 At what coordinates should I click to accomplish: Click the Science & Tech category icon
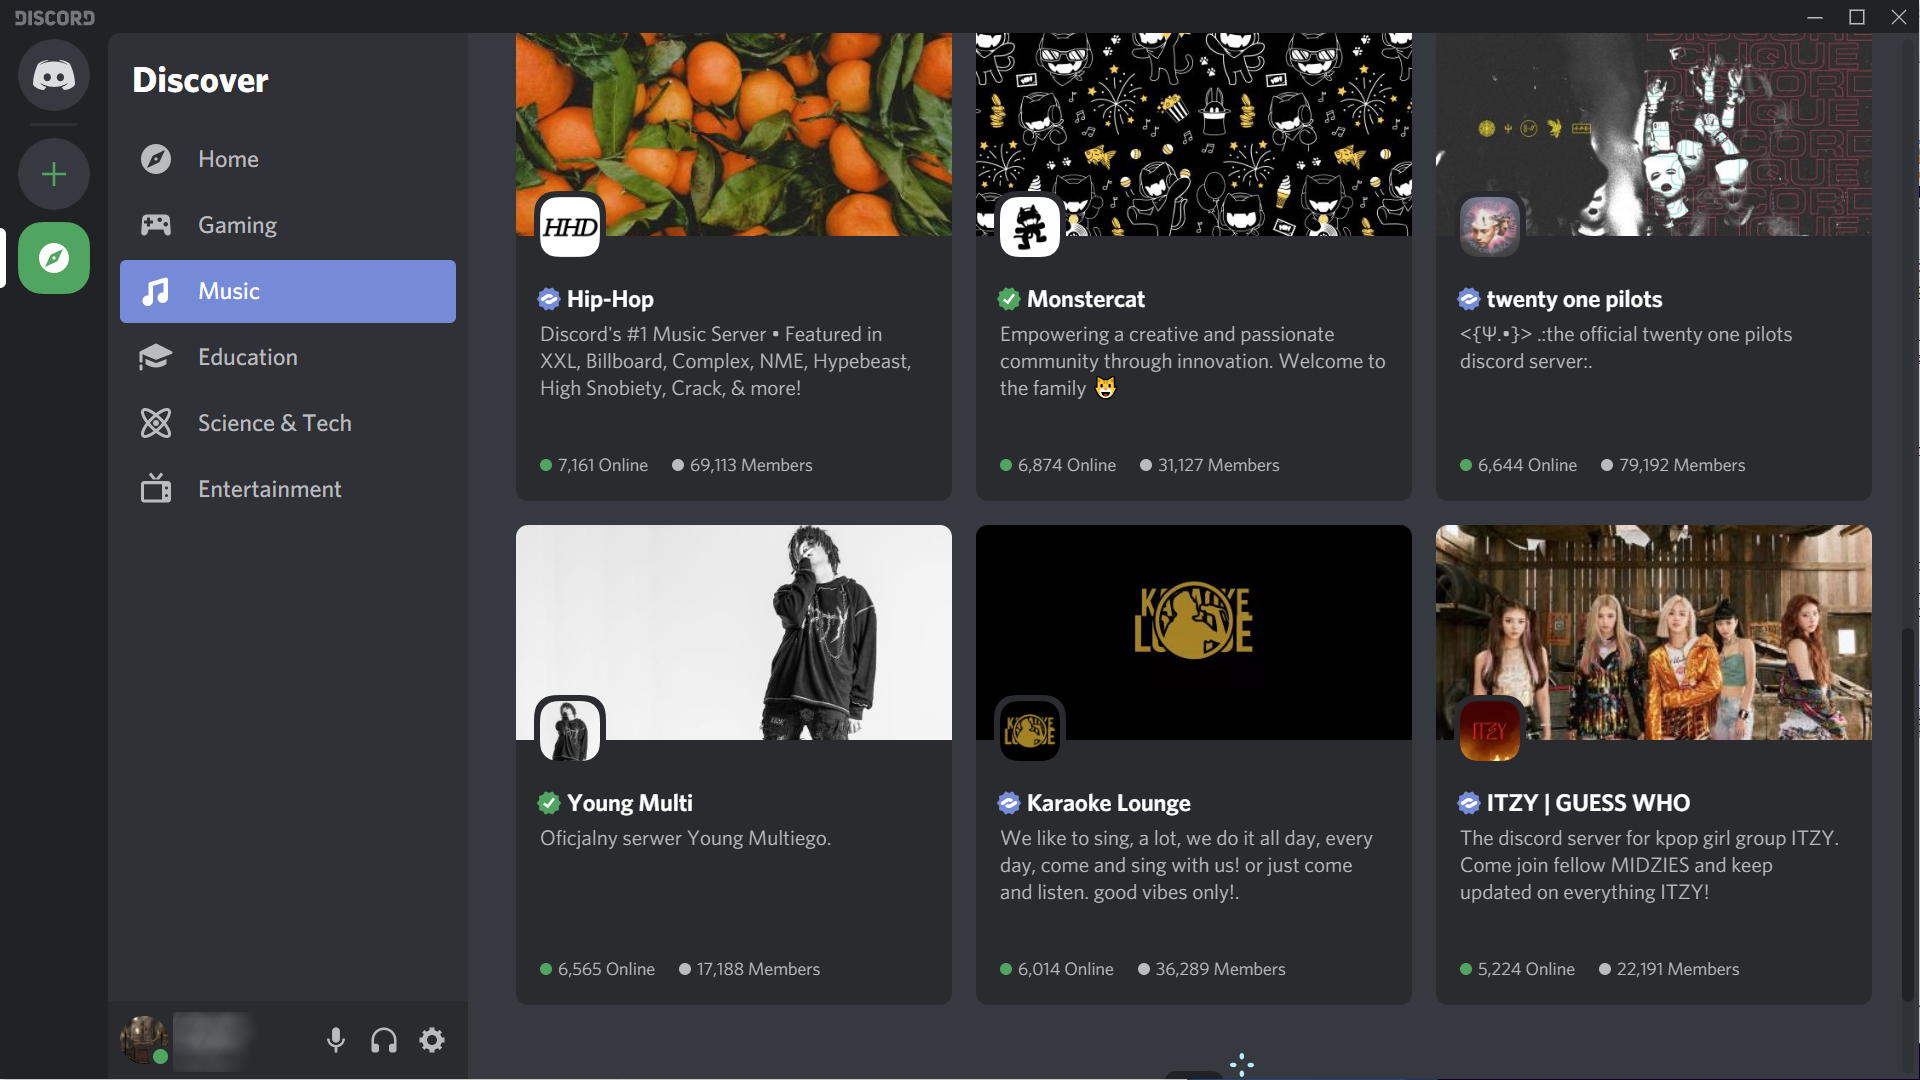click(157, 422)
